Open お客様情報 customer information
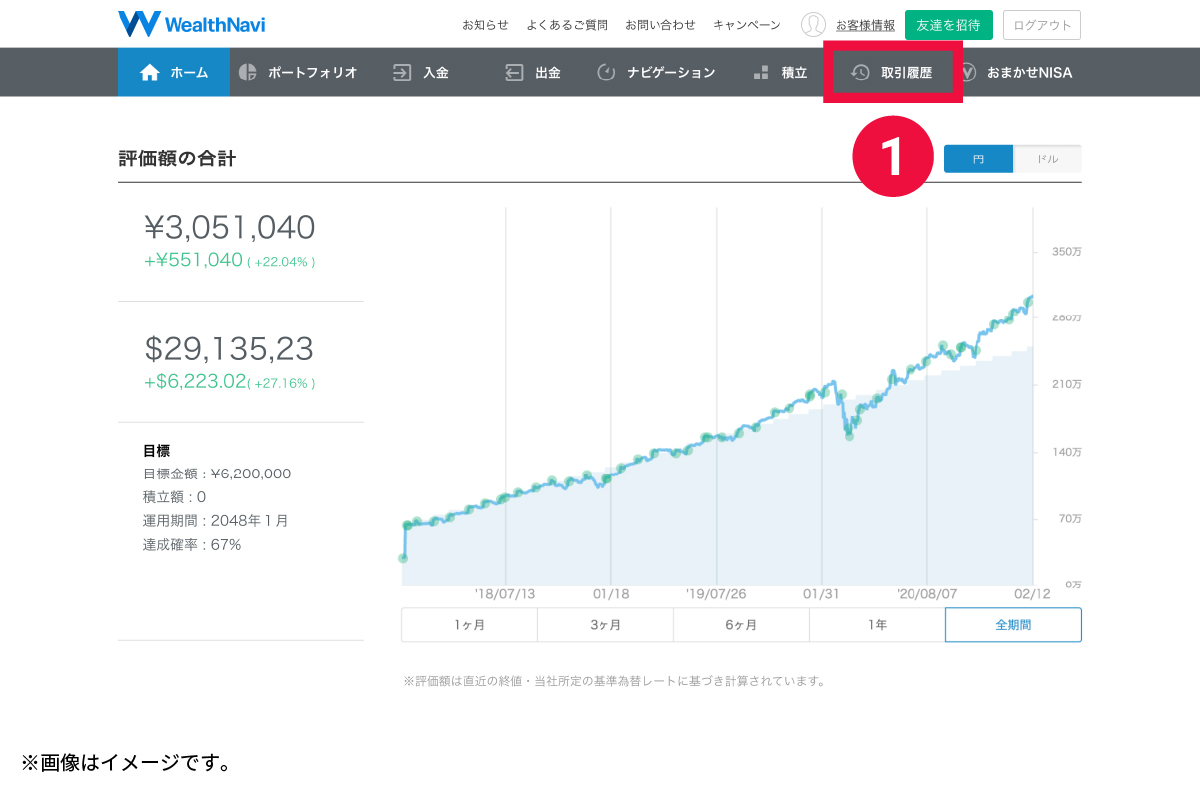The image size is (1200, 790). pyautogui.click(x=866, y=25)
